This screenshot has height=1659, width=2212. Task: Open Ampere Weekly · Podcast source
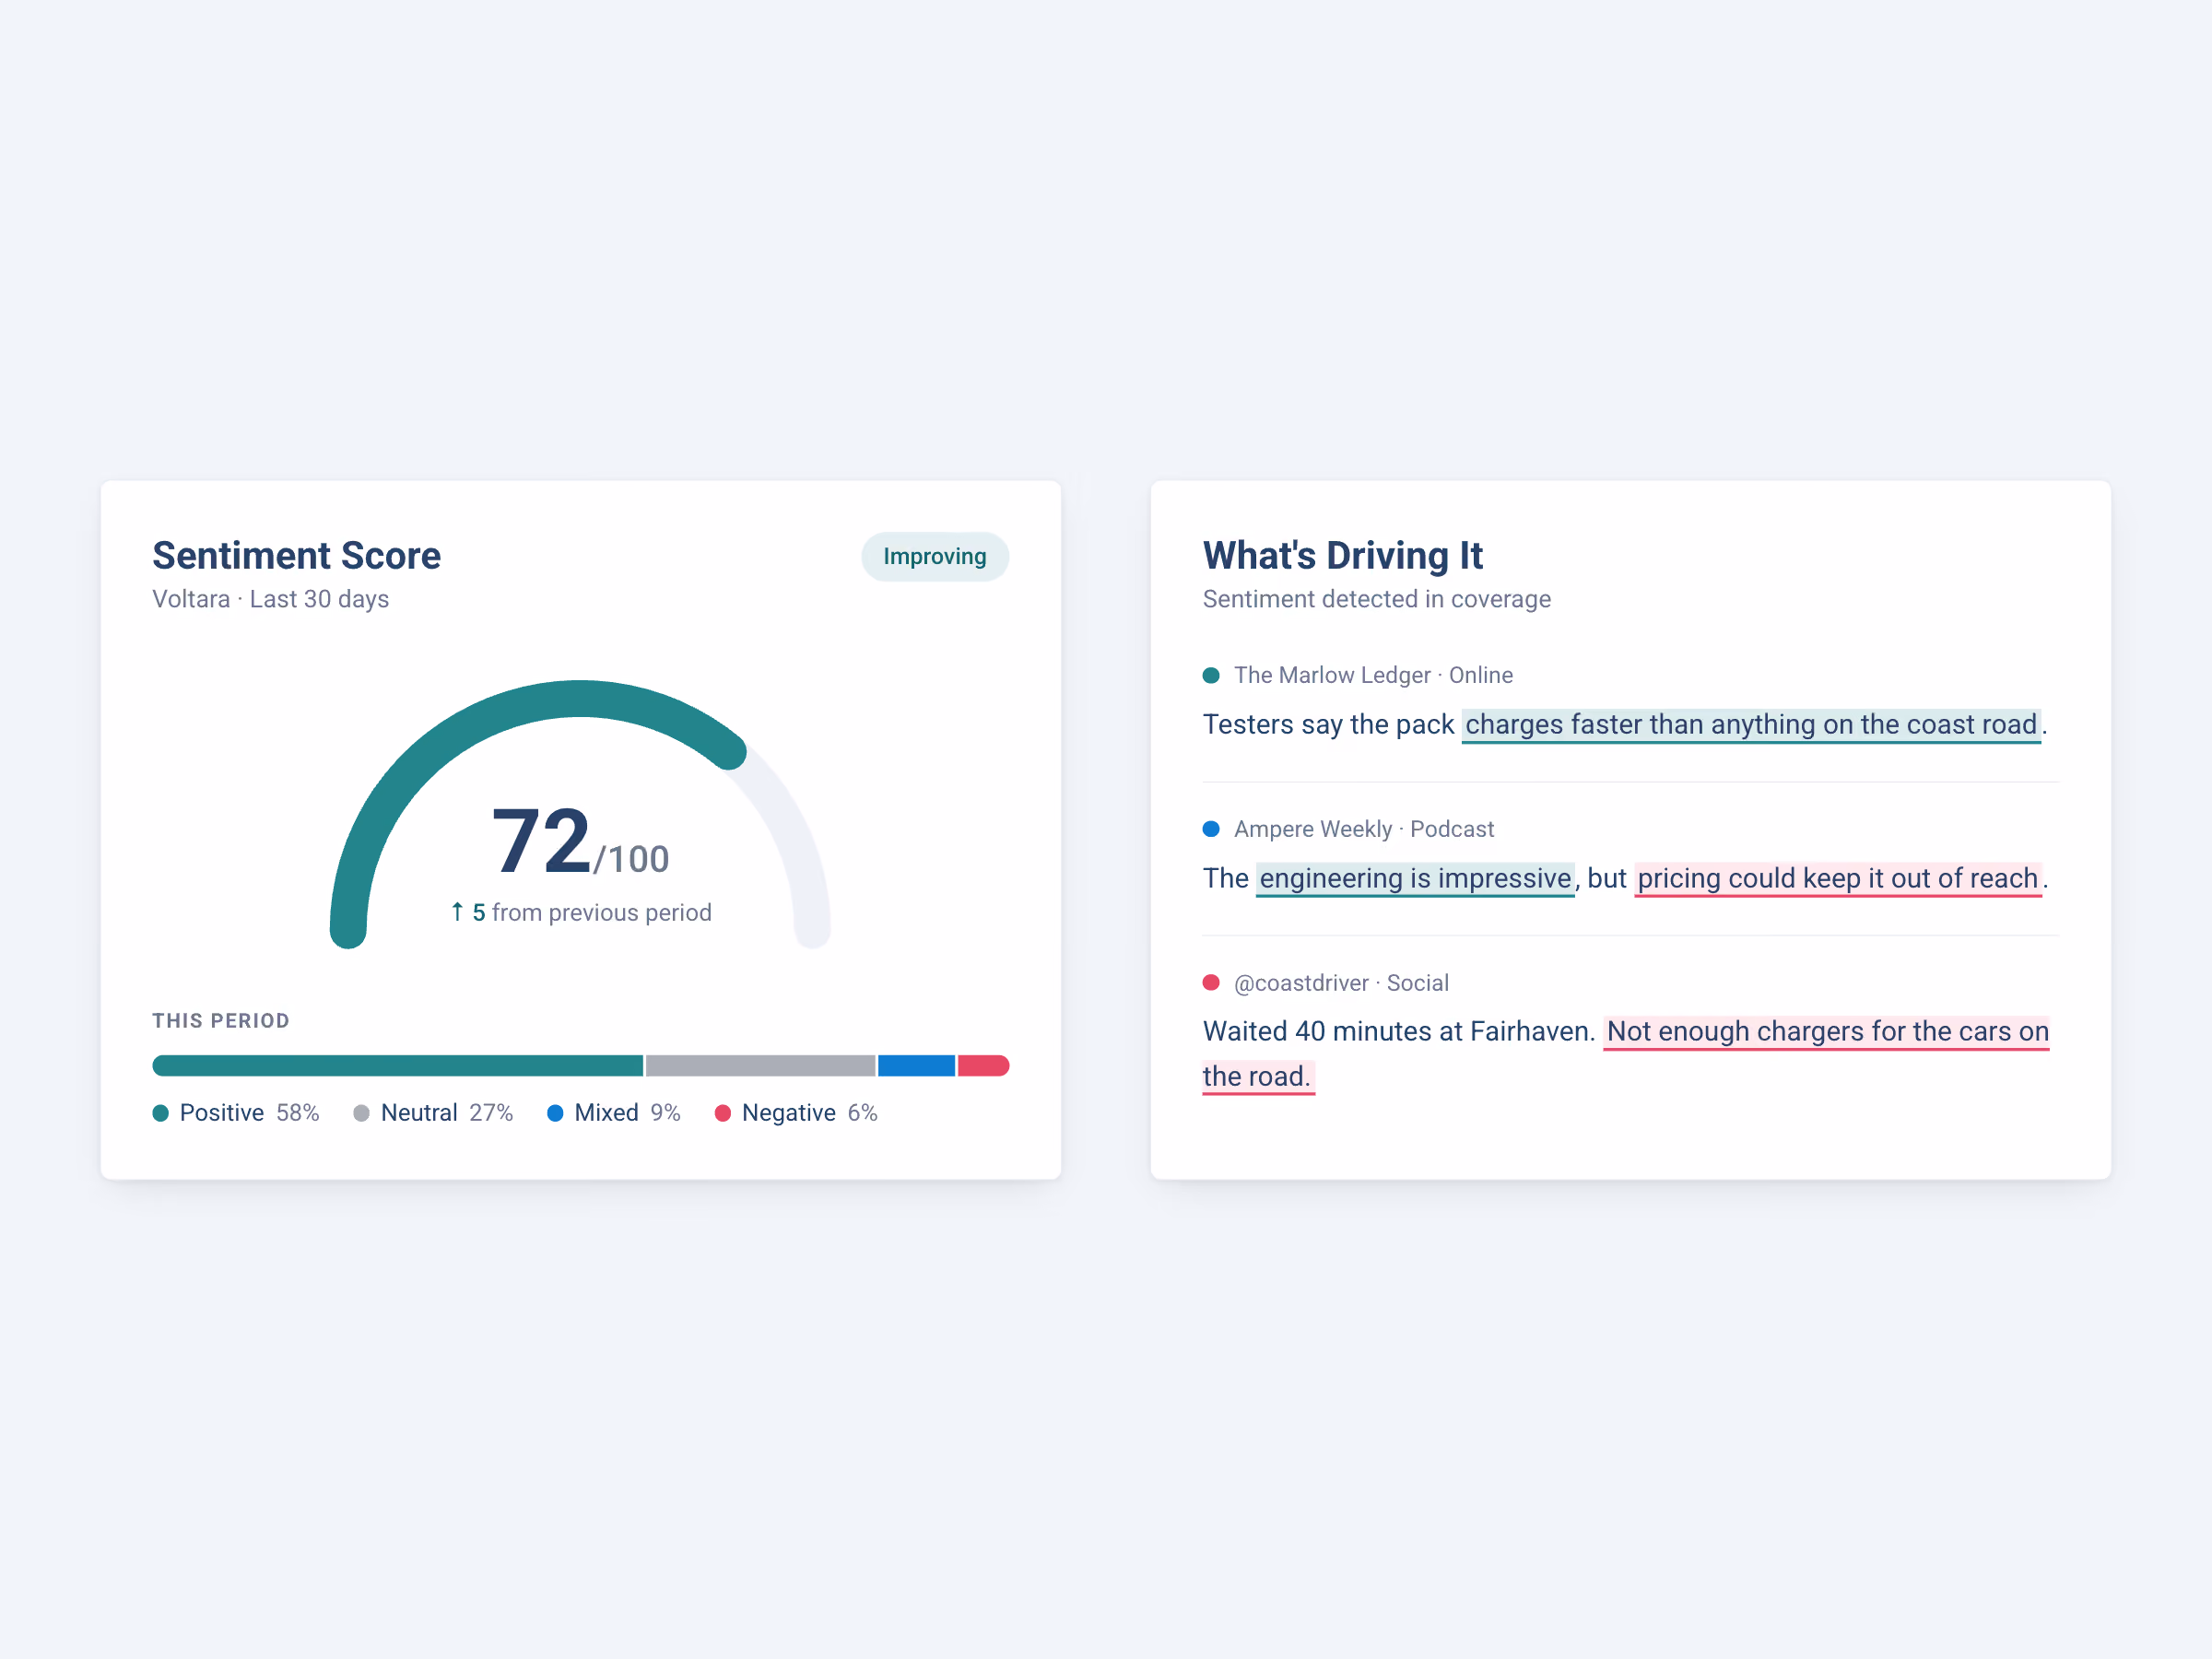pyautogui.click(x=1364, y=829)
